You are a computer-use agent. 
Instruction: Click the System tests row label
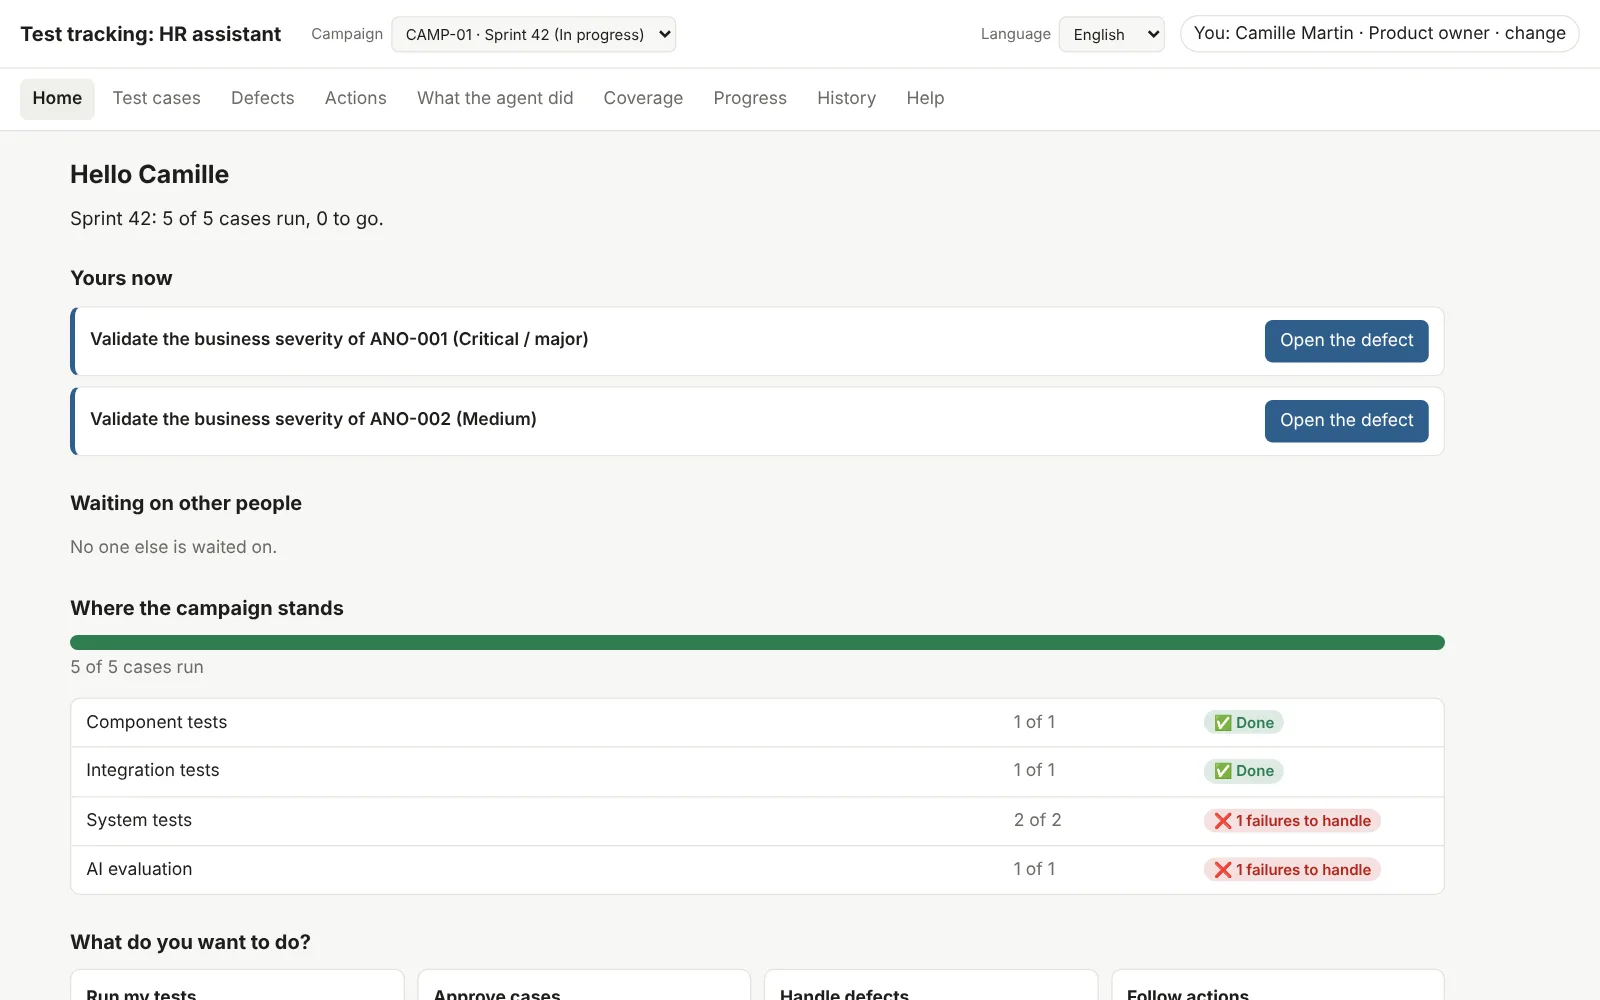coord(139,820)
